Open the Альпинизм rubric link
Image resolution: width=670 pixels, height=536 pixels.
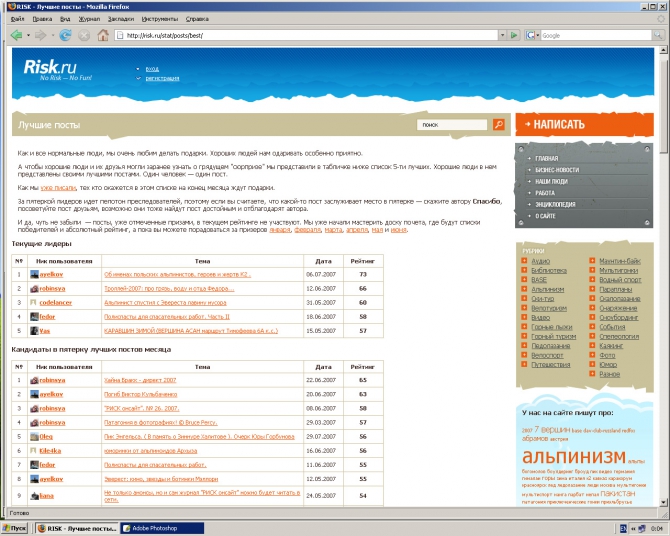(x=547, y=289)
